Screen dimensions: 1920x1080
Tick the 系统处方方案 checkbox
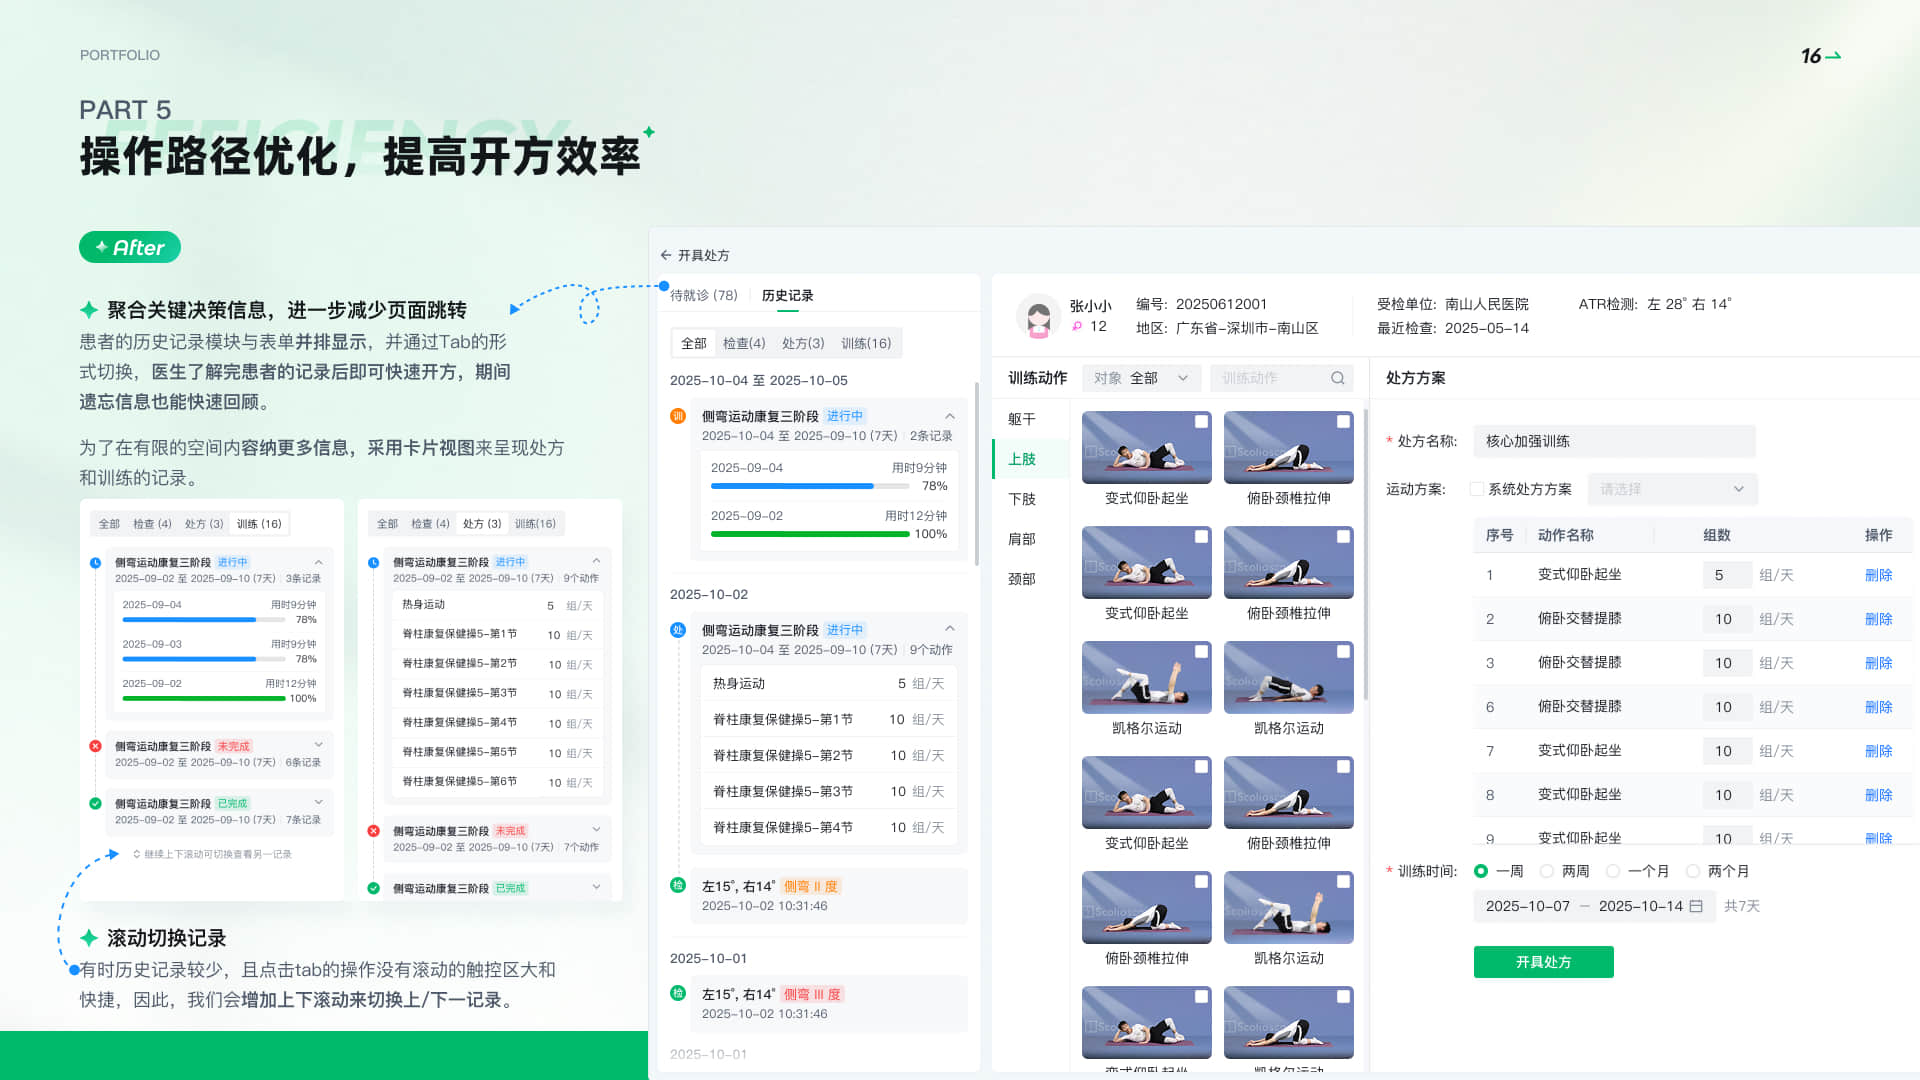pos(1477,489)
